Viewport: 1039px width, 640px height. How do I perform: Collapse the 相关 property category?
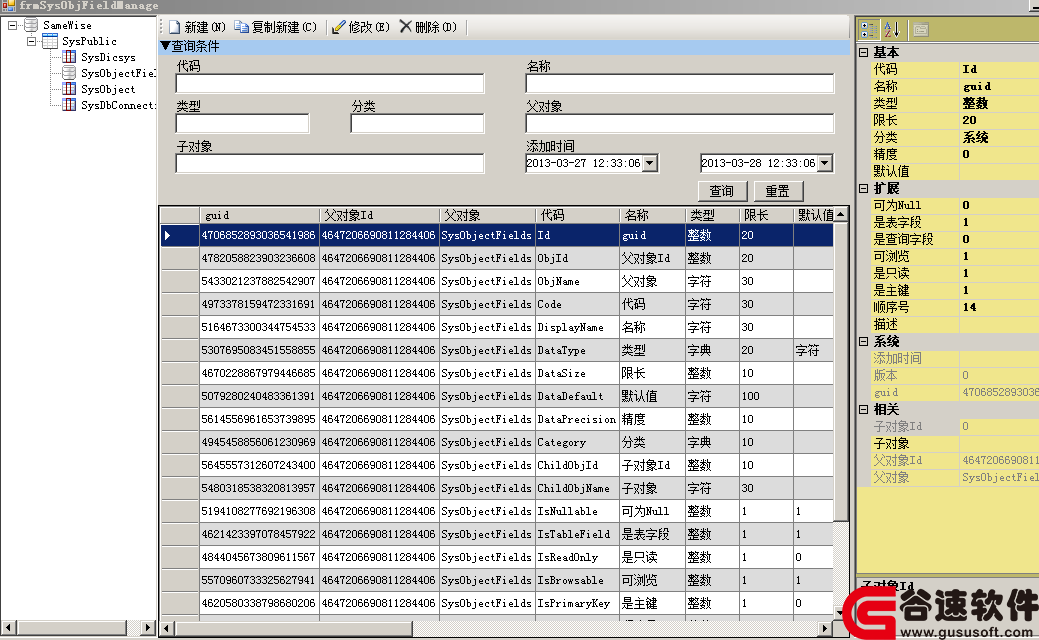(863, 409)
